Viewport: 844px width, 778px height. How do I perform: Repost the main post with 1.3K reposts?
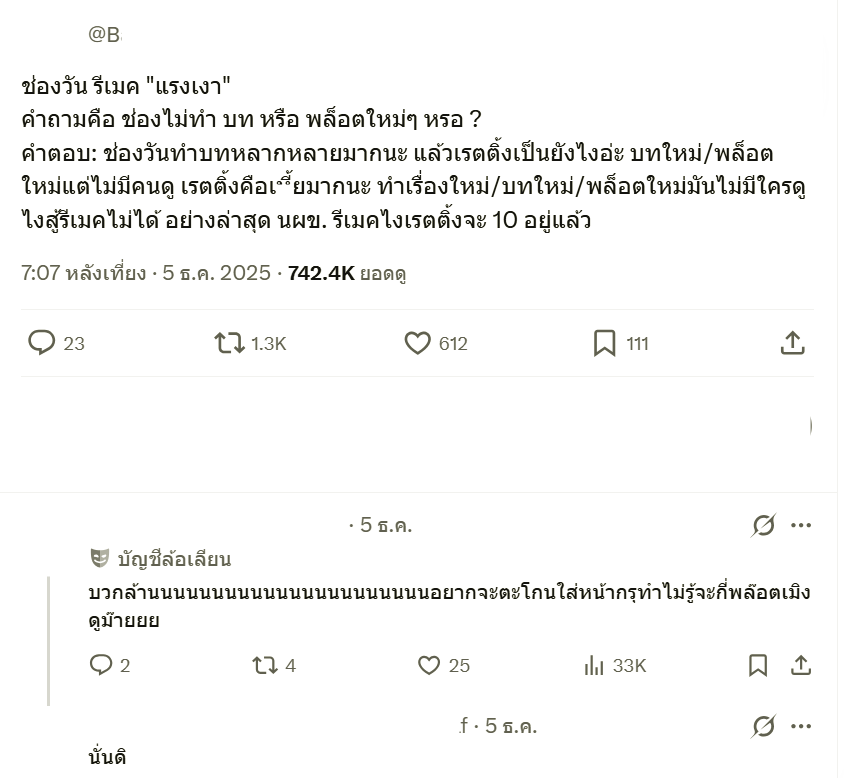230,343
